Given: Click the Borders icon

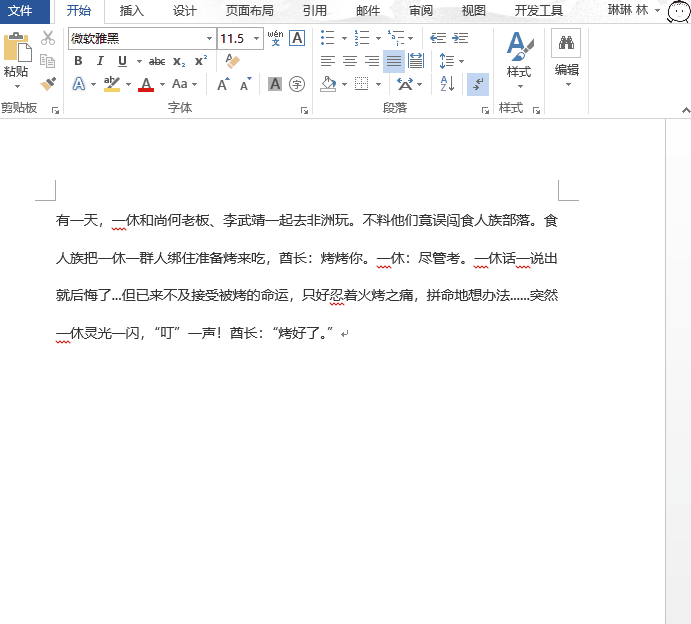Looking at the screenshot, I should click(x=362, y=84).
